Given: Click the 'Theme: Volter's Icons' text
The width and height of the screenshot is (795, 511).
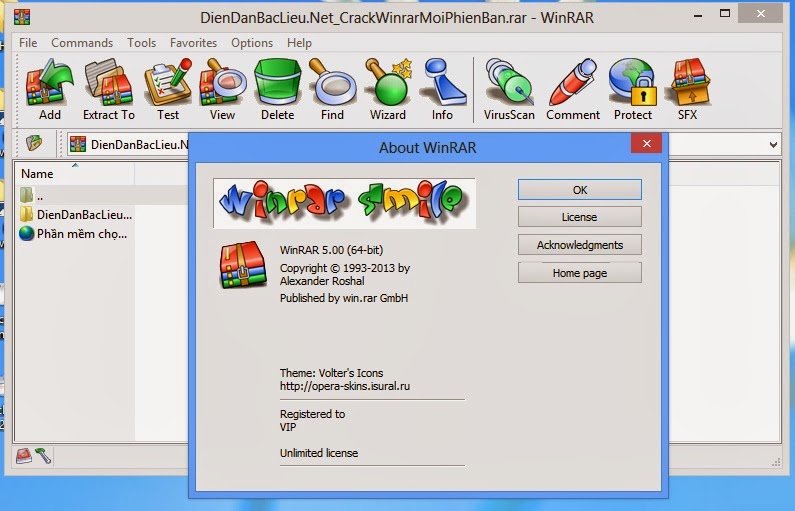Looking at the screenshot, I should coord(332,373).
